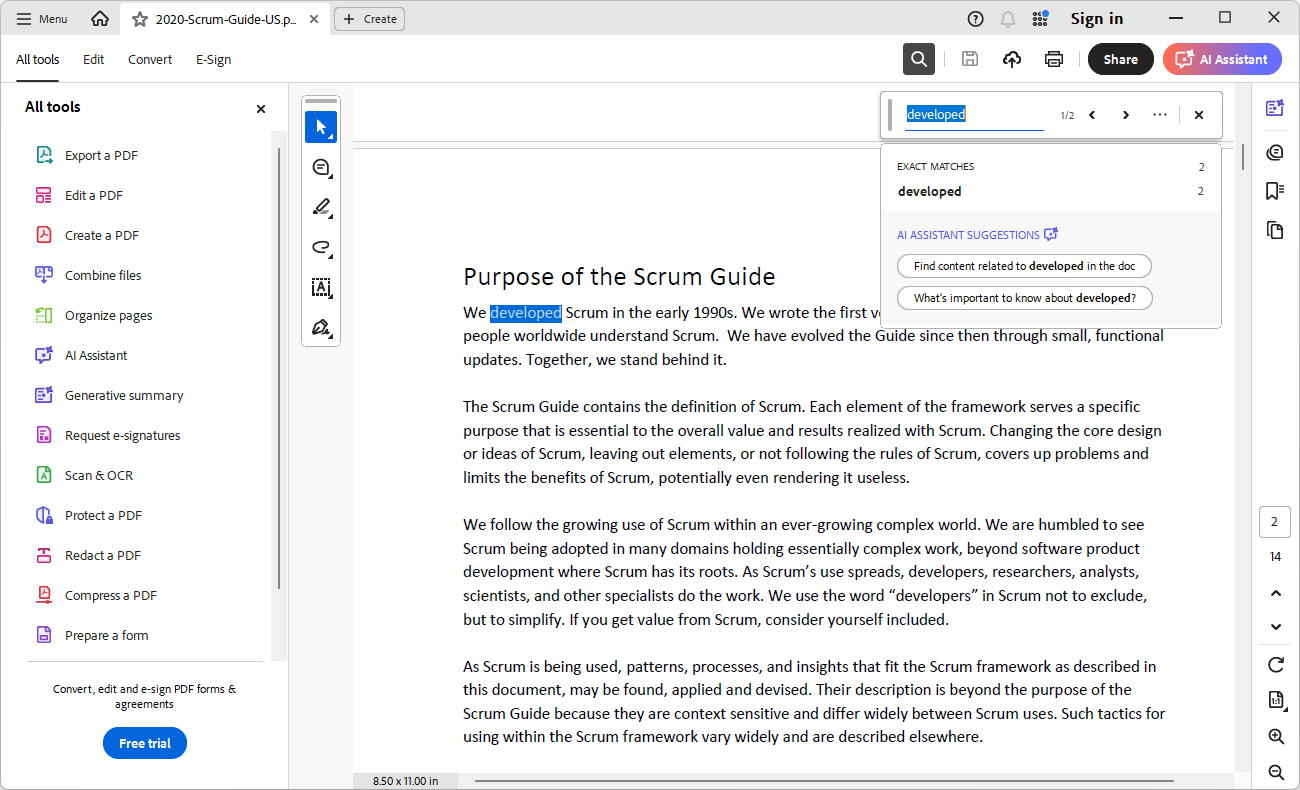The image size is (1300, 790).
Task: Select the Selection tool
Action: point(321,127)
